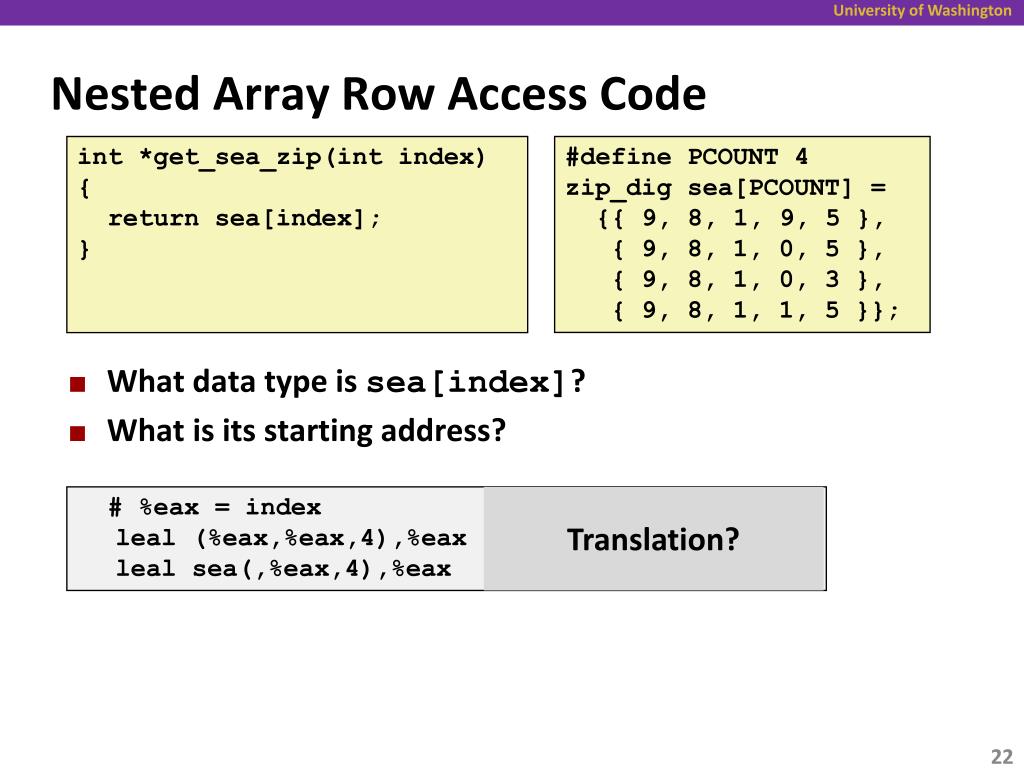Click the array row { 9, 8, 1, 0, 3 }
This screenshot has height=768, width=1024.
[x=748, y=280]
